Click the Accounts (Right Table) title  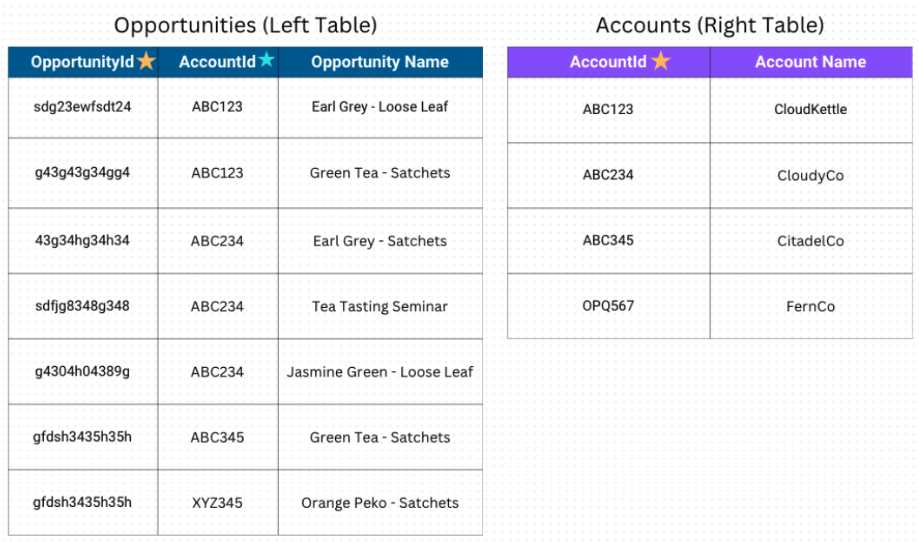click(x=710, y=25)
